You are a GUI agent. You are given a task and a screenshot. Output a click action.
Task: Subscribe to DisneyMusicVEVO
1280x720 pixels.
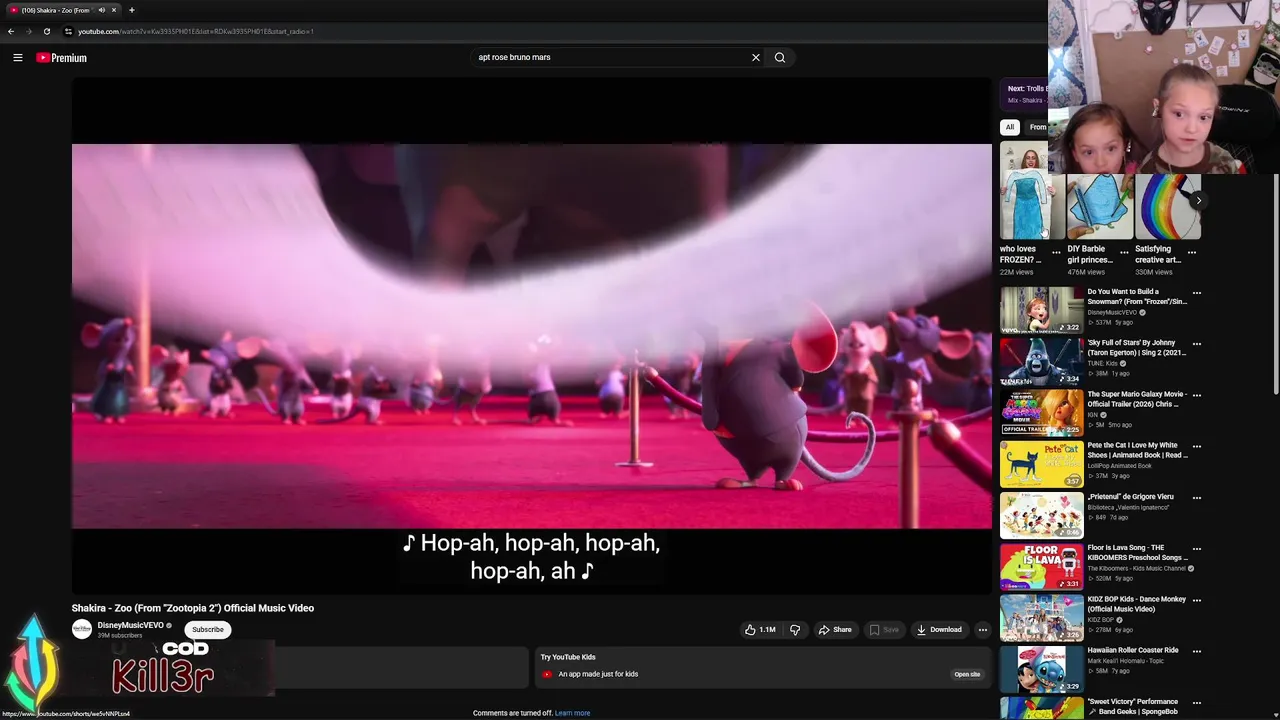pyautogui.click(x=208, y=630)
